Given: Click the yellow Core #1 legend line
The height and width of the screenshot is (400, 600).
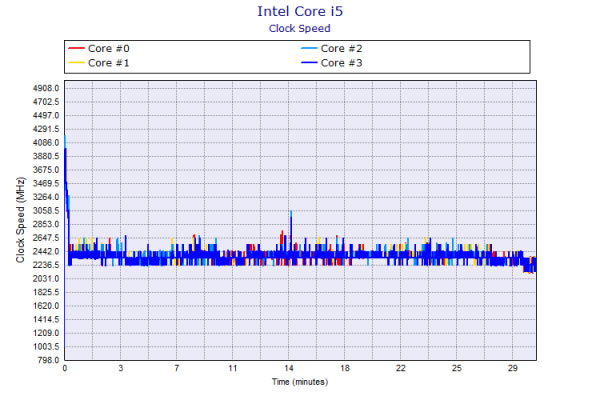Looking at the screenshot, I should (x=76, y=62).
